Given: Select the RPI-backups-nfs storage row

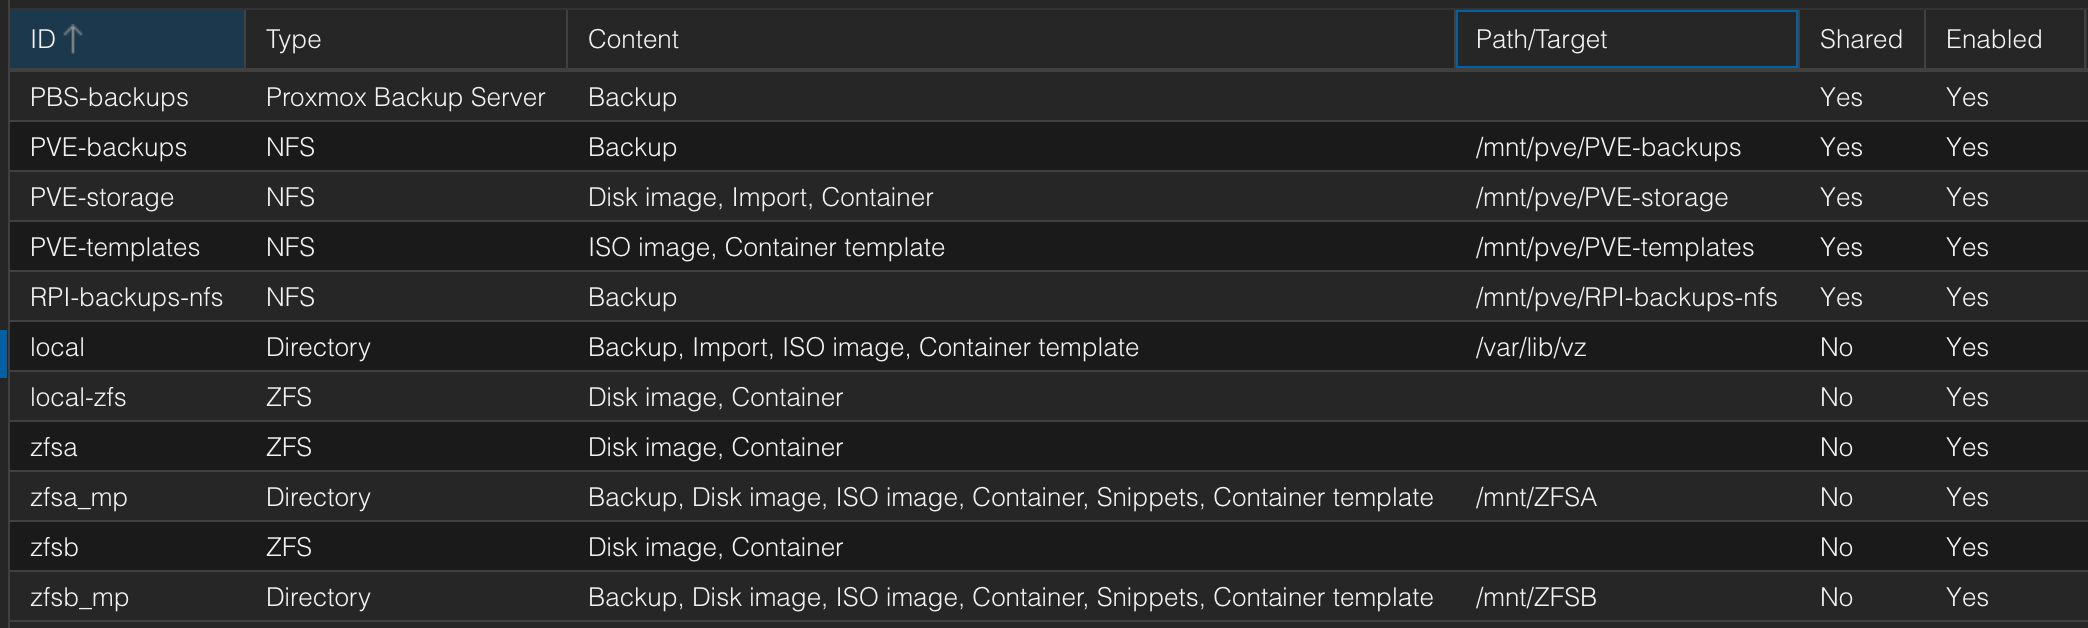Looking at the screenshot, I should pos(126,297).
